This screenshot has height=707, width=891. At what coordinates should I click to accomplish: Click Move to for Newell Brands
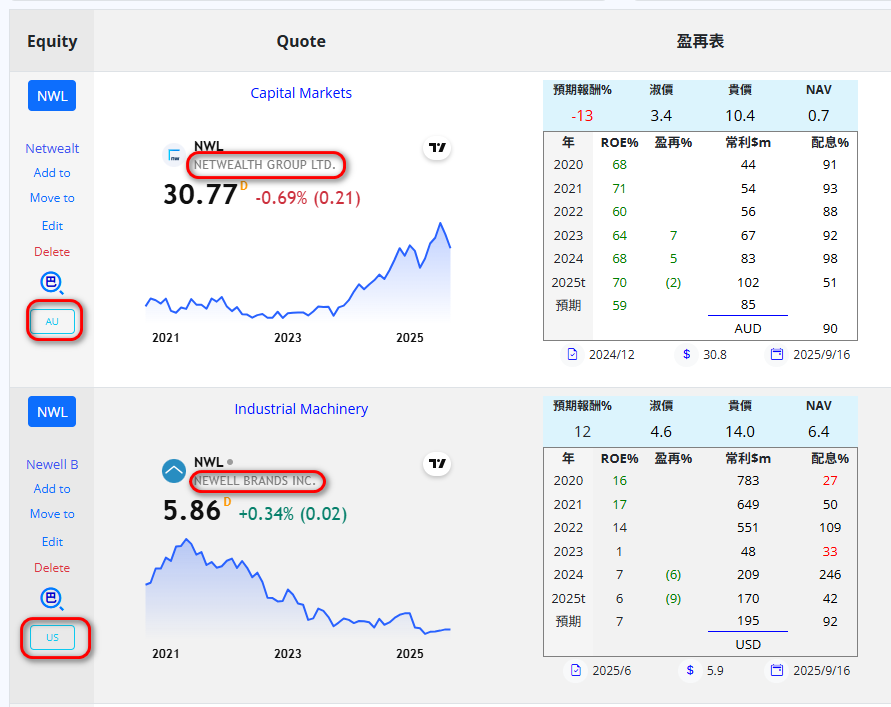click(x=52, y=514)
